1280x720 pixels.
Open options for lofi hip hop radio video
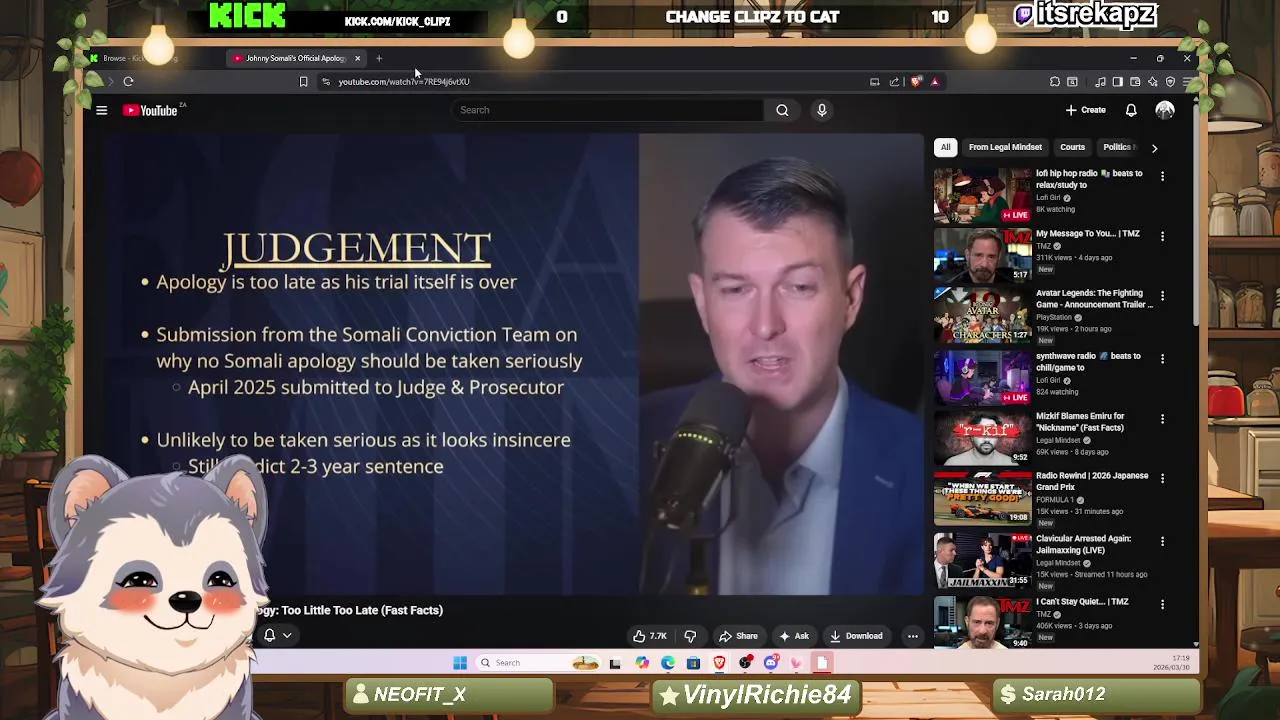pyautogui.click(x=1162, y=176)
